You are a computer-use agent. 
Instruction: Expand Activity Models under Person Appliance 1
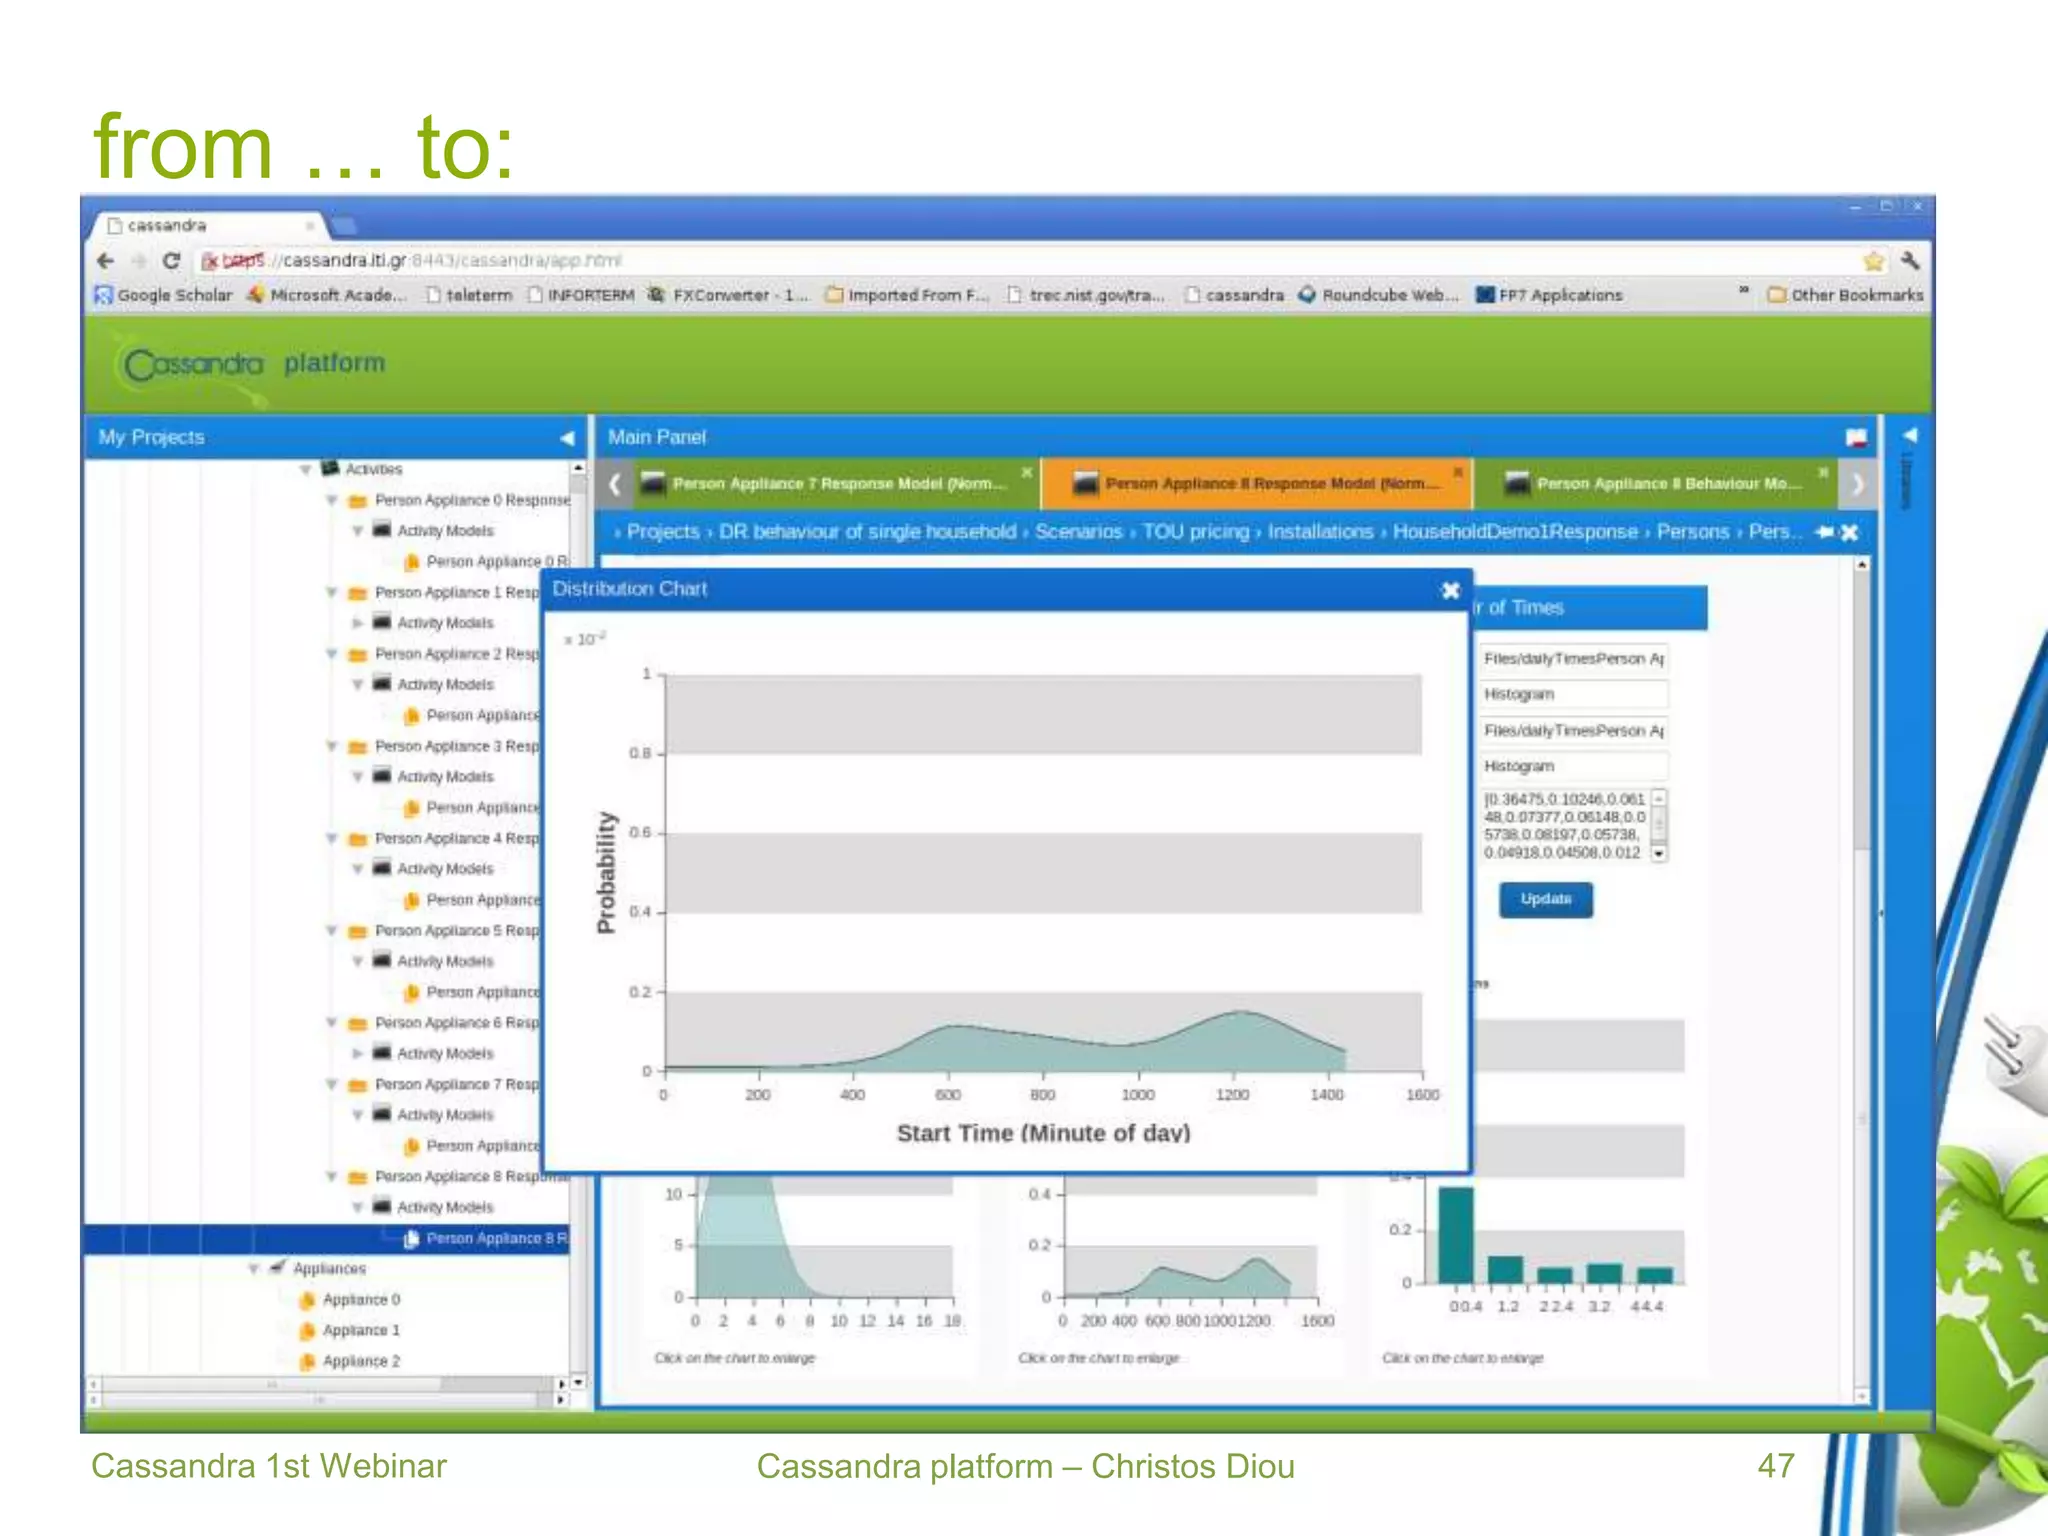pyautogui.click(x=357, y=623)
